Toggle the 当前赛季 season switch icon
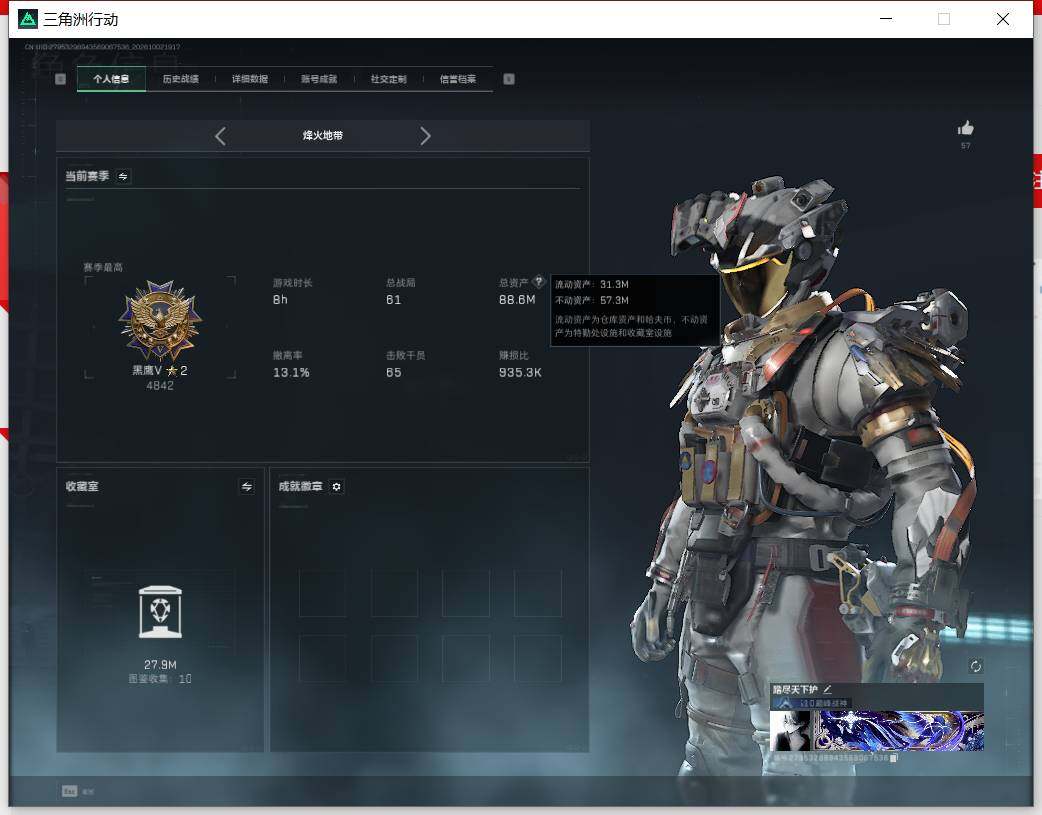The width and height of the screenshot is (1042, 815). pos(123,176)
